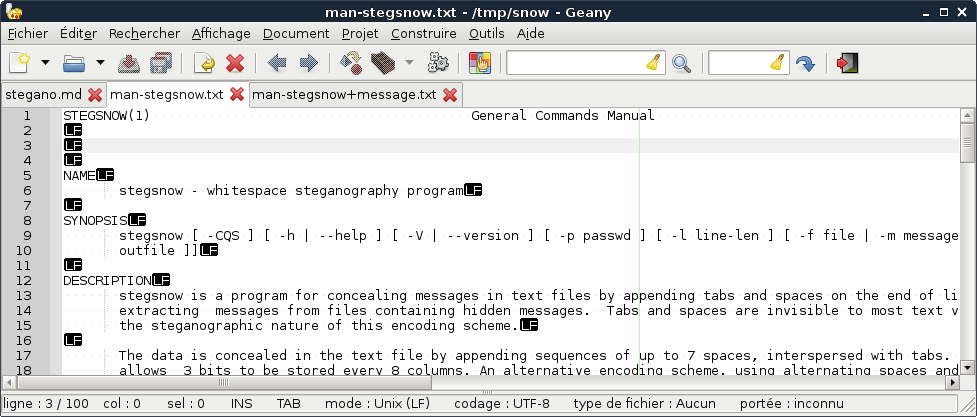
Task: Click the vertical scrollbar thumb
Action: 967,143
